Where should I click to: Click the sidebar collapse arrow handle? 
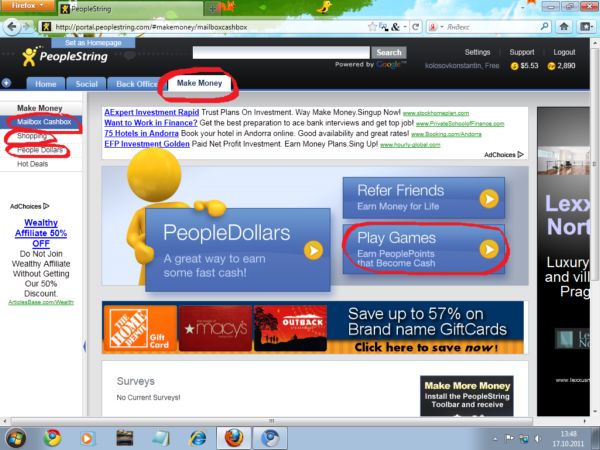point(85,346)
